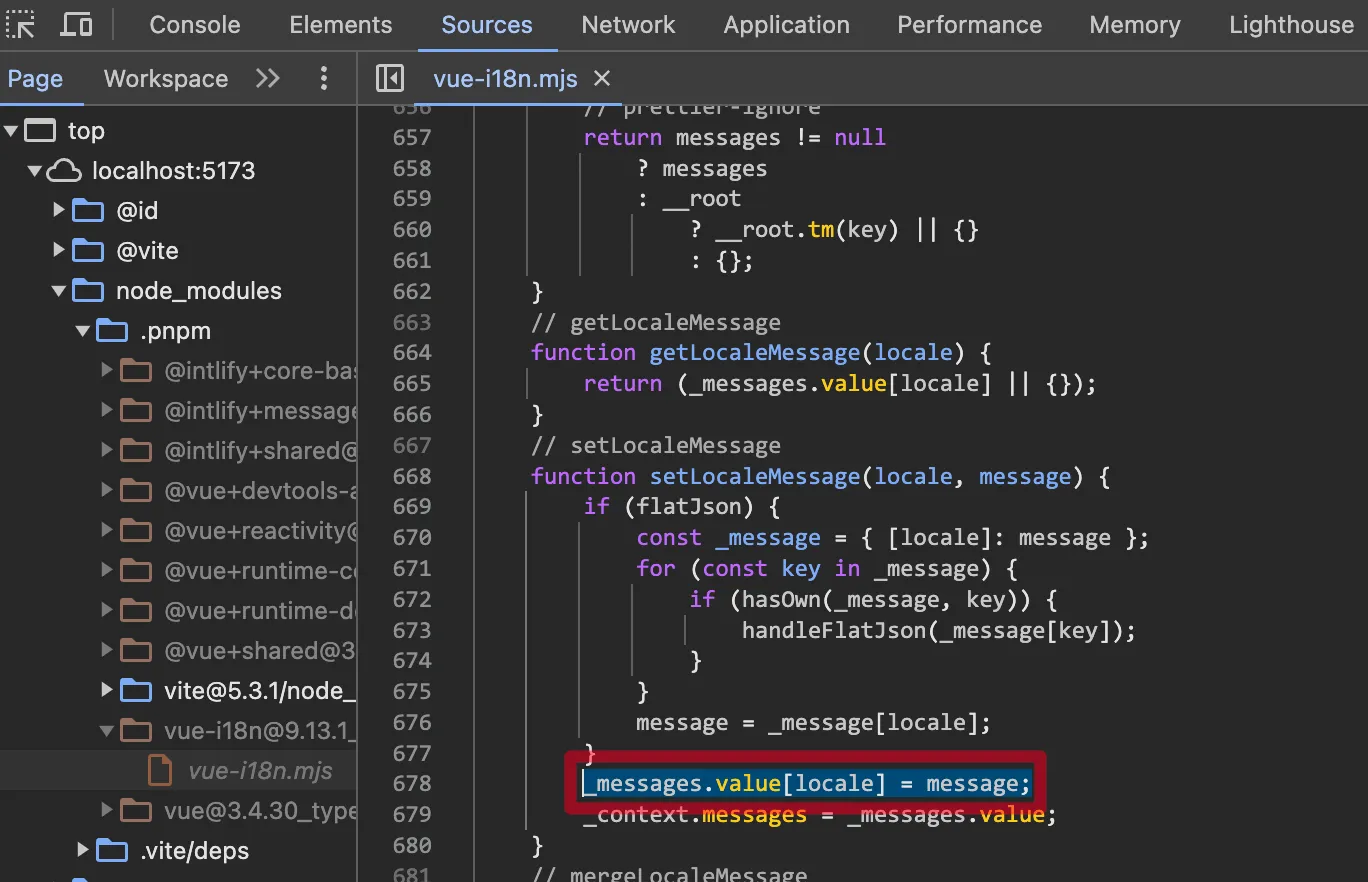Open the Lighthouse panel tab
The image size is (1368, 882).
coord(1290,25)
